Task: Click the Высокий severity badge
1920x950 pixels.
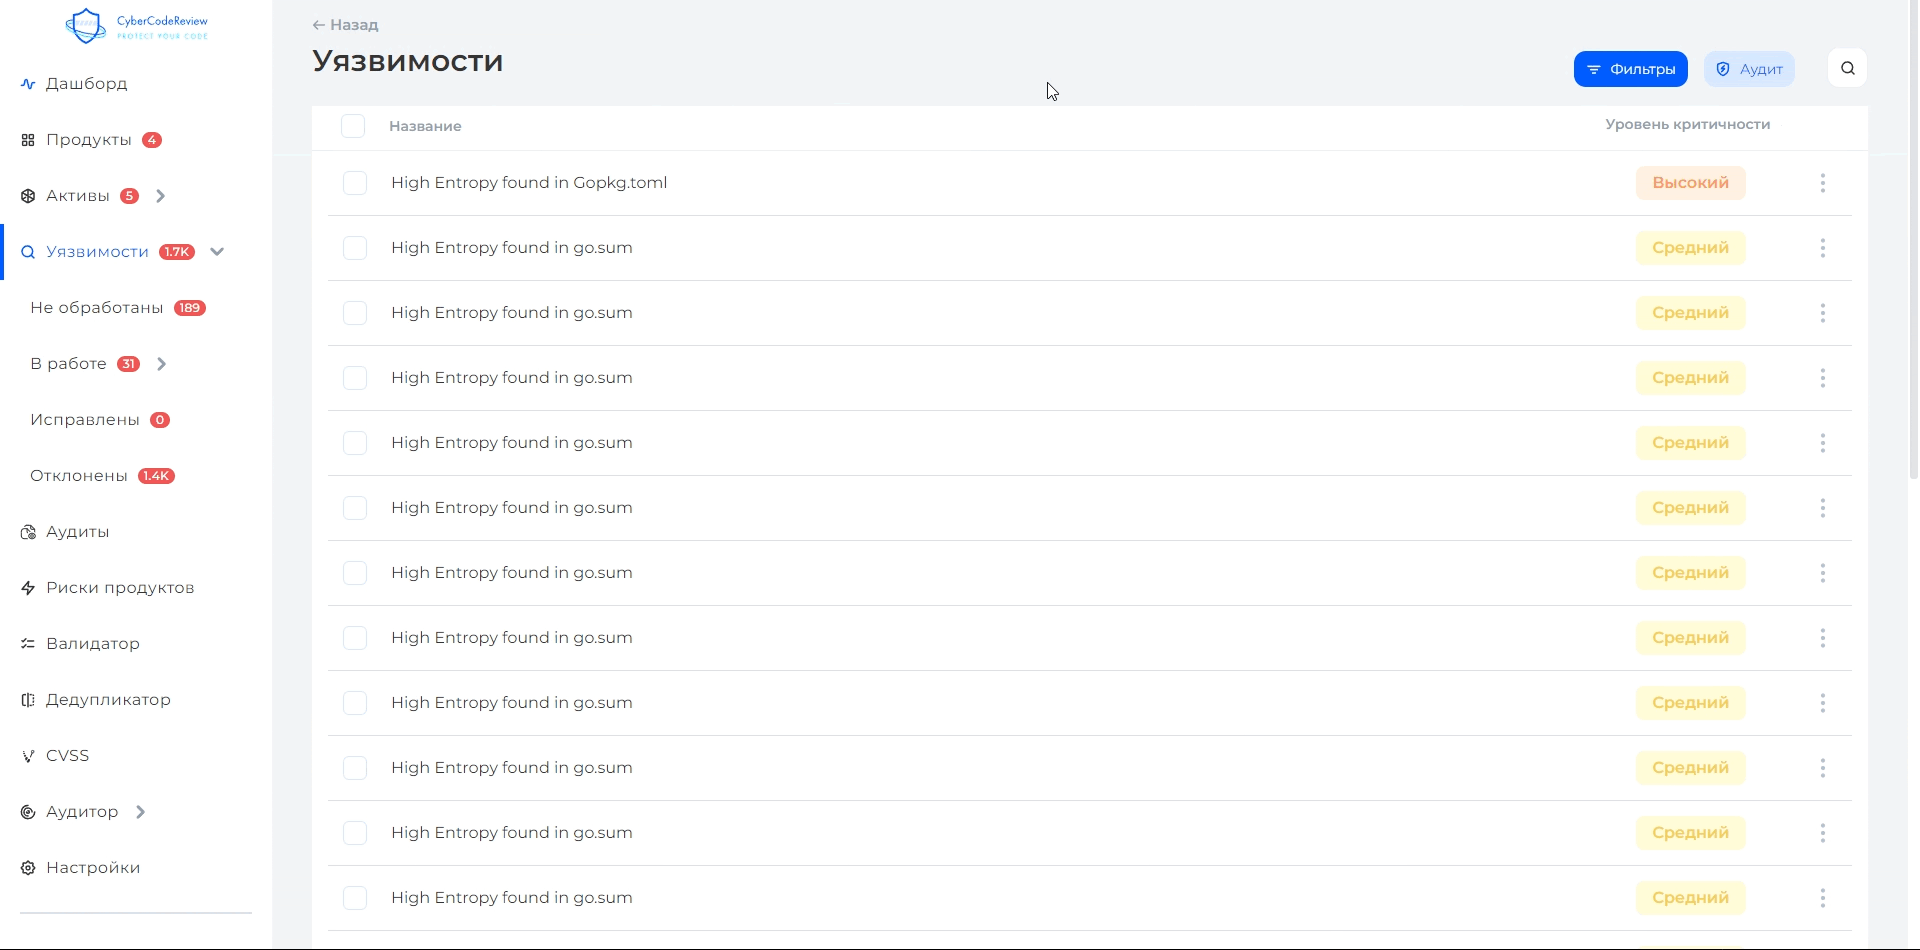Action: 1690,183
